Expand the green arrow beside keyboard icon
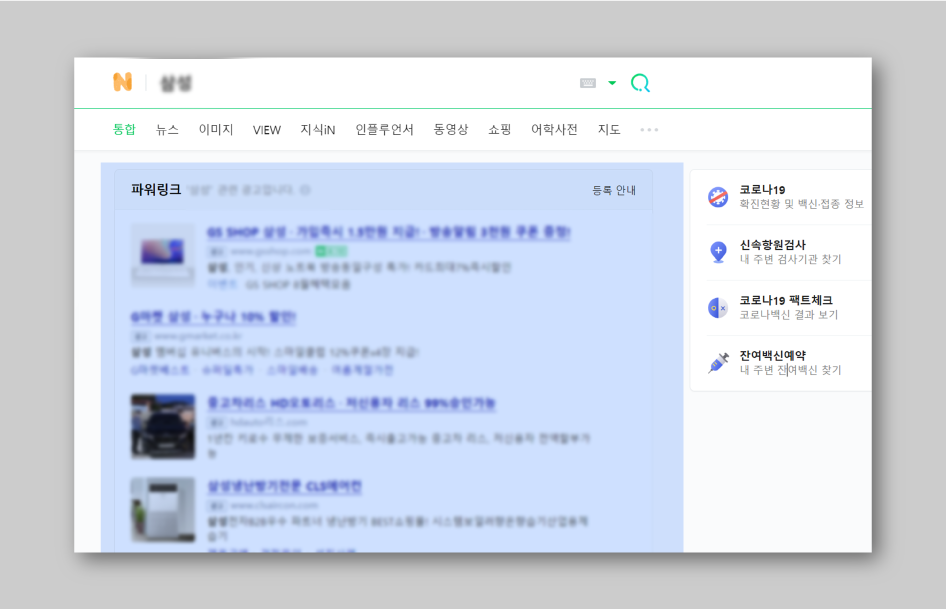The width and height of the screenshot is (946, 609). pyautogui.click(x=612, y=83)
